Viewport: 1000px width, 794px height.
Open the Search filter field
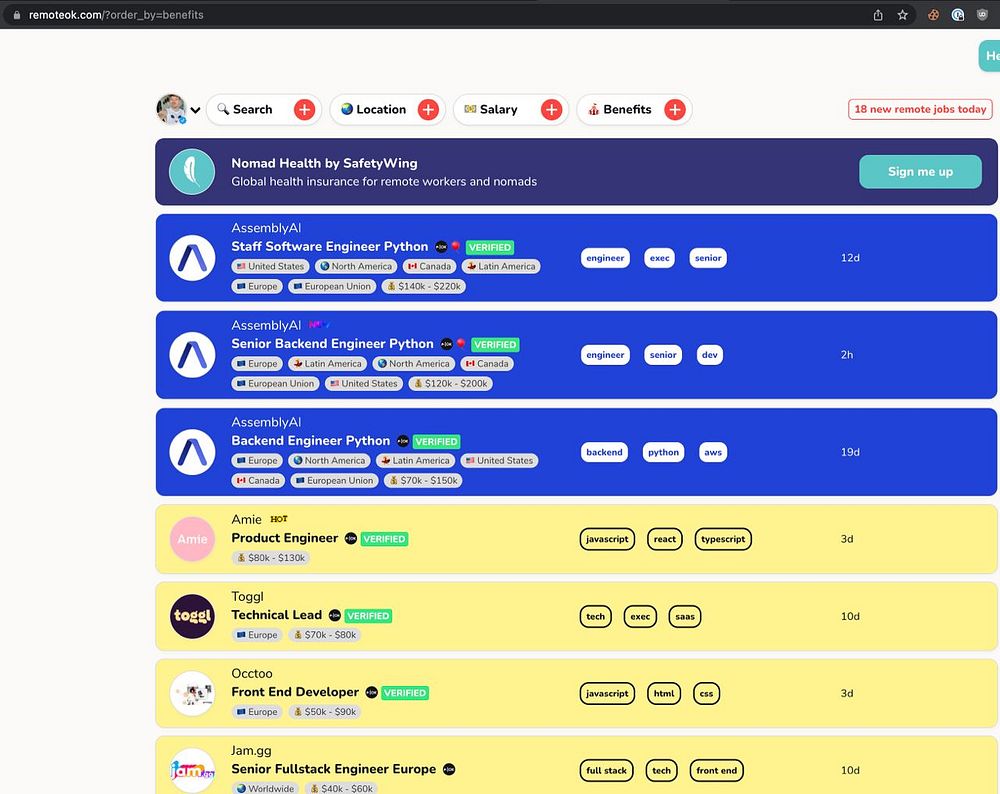pyautogui.click(x=263, y=110)
